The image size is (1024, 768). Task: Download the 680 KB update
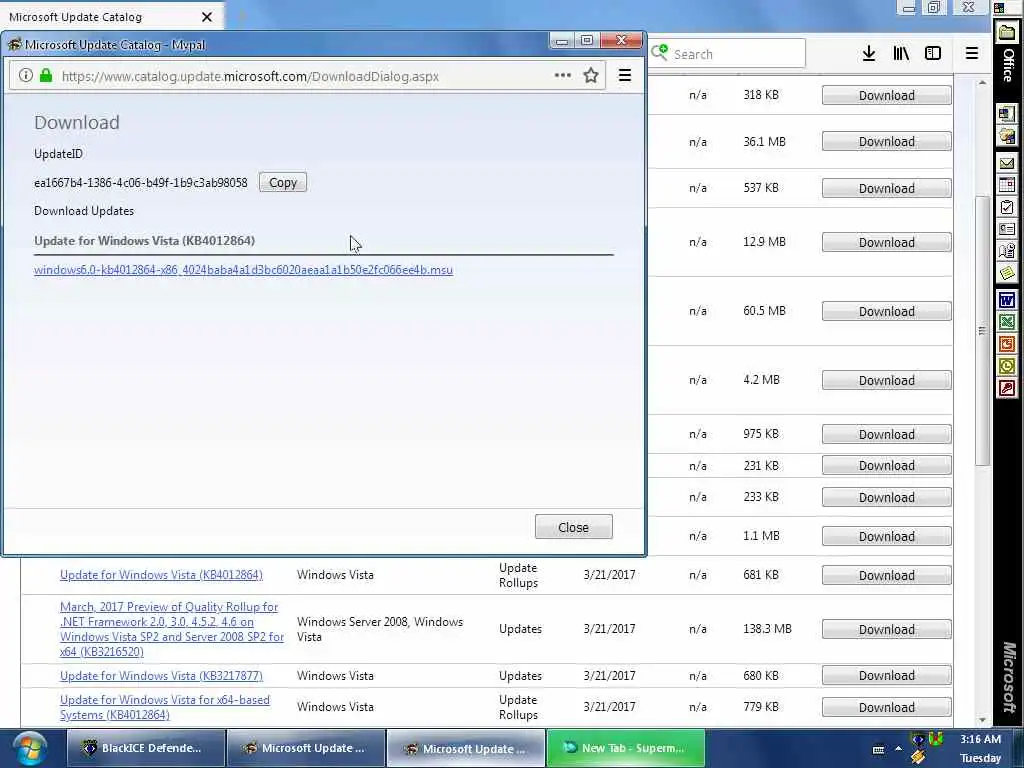point(886,676)
